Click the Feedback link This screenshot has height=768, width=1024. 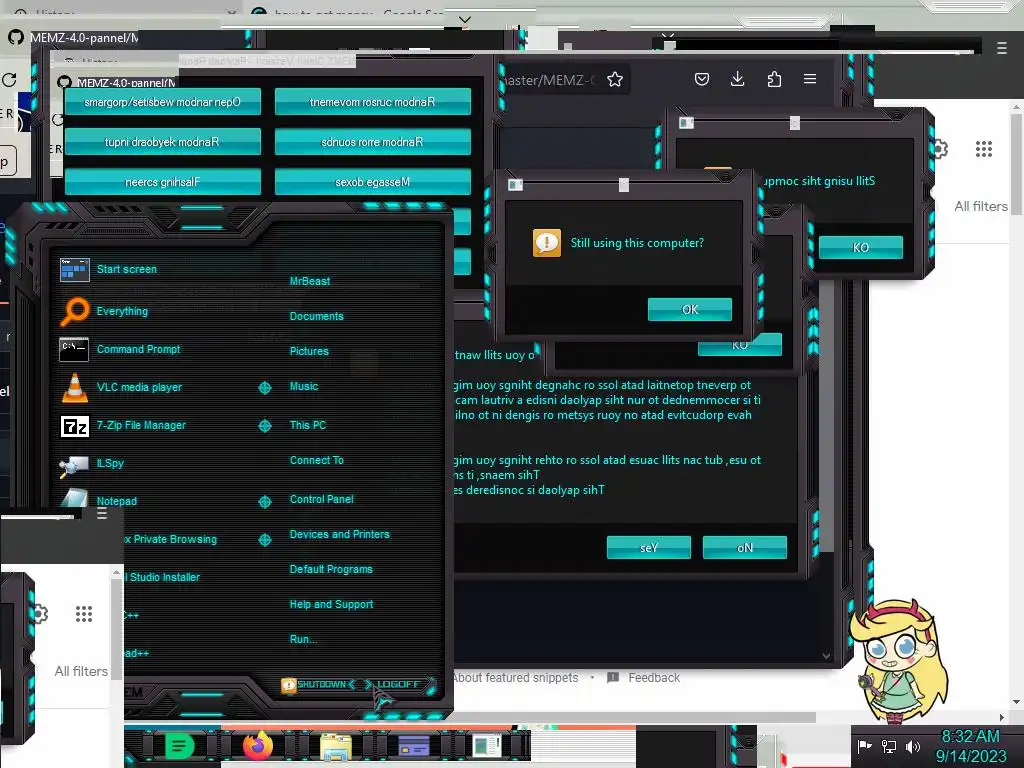click(654, 678)
